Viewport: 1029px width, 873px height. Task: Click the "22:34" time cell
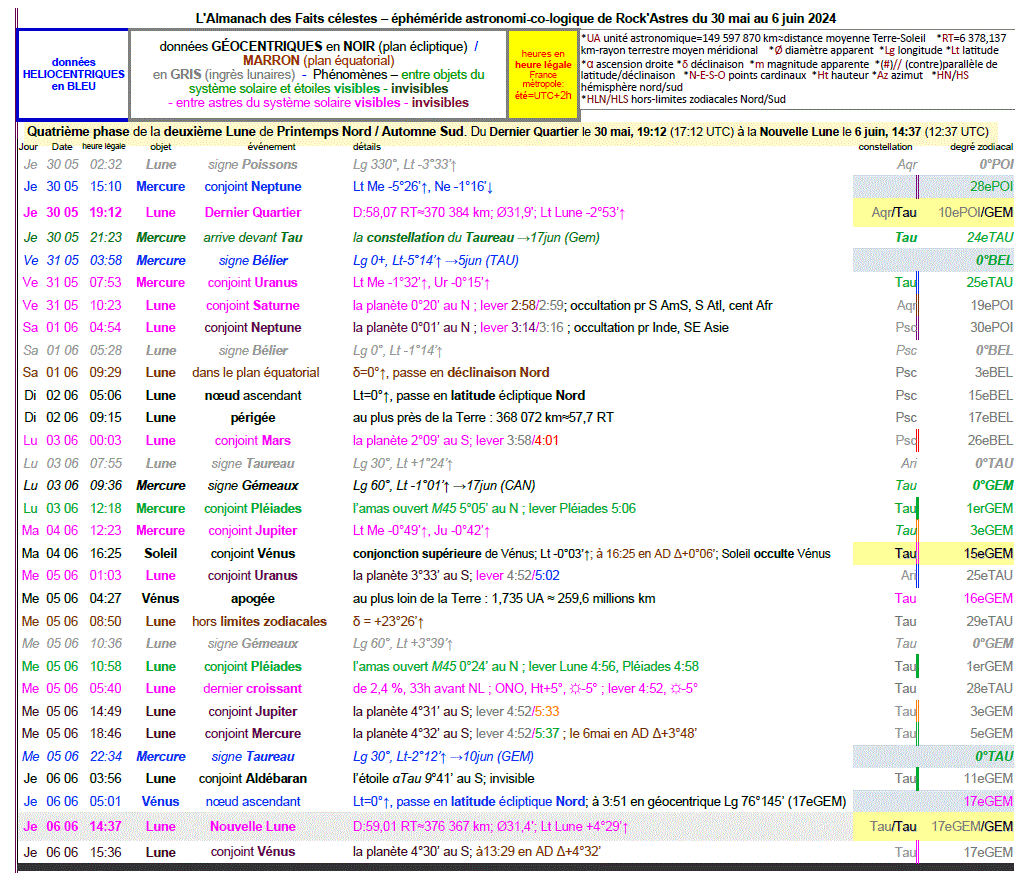tap(106, 756)
